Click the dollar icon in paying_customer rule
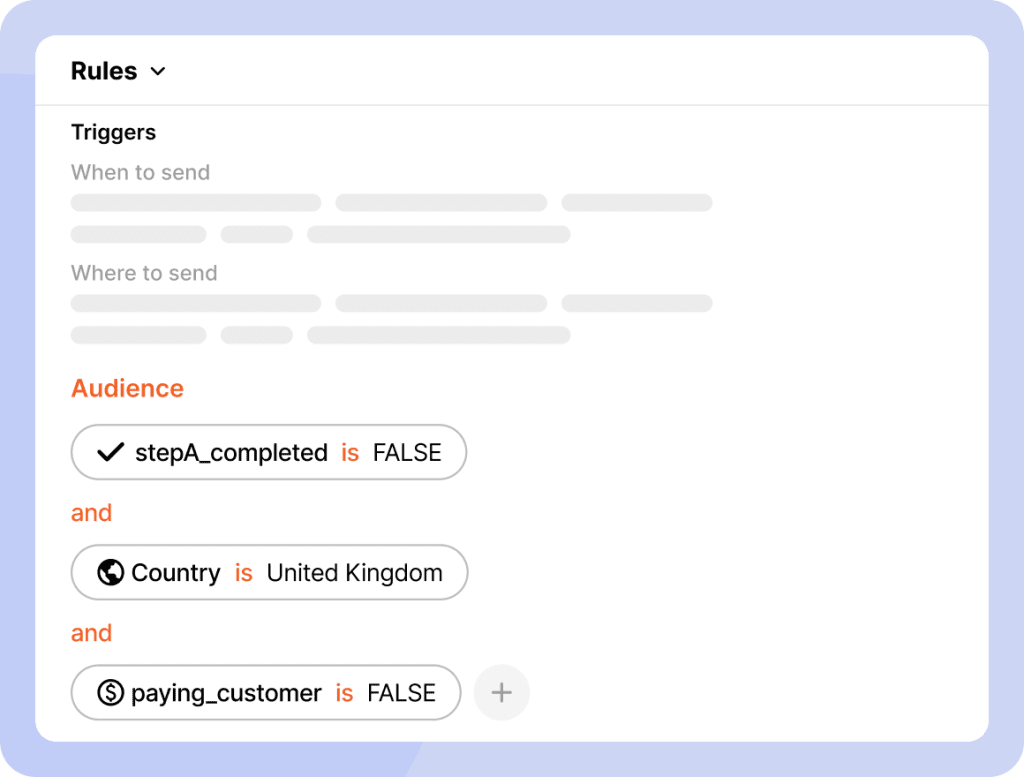 point(110,693)
